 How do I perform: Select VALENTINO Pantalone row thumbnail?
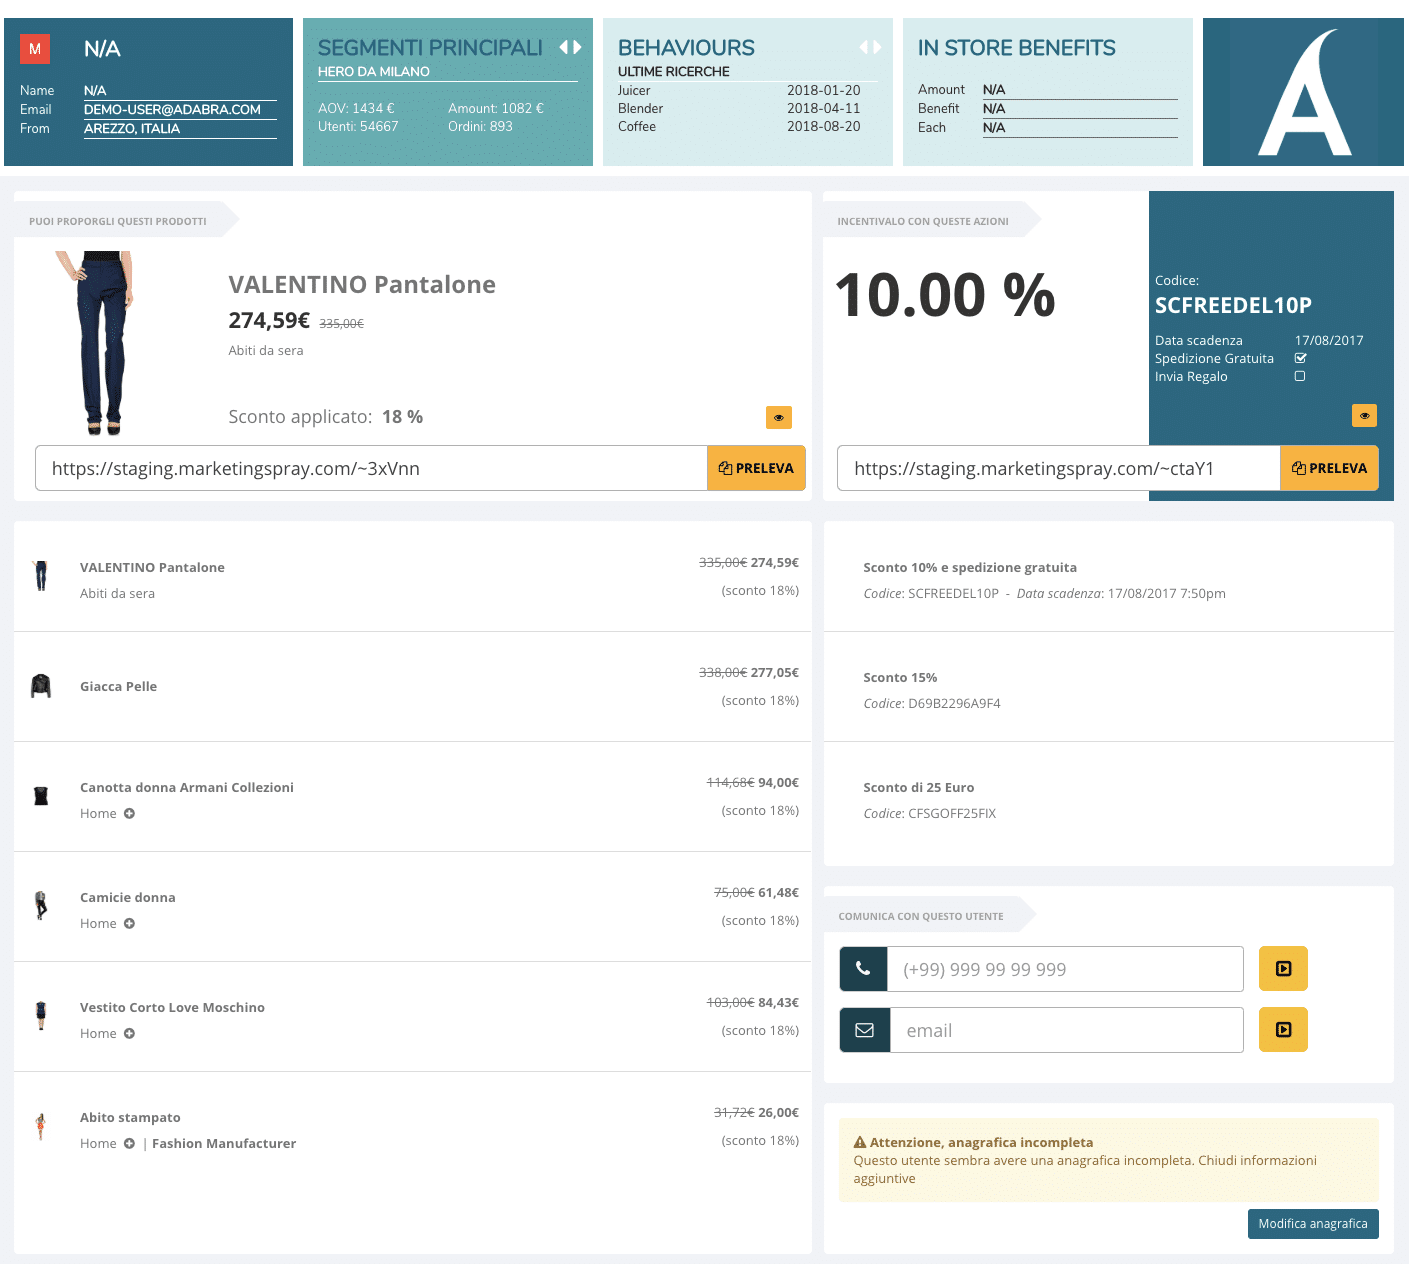pyautogui.click(x=41, y=576)
